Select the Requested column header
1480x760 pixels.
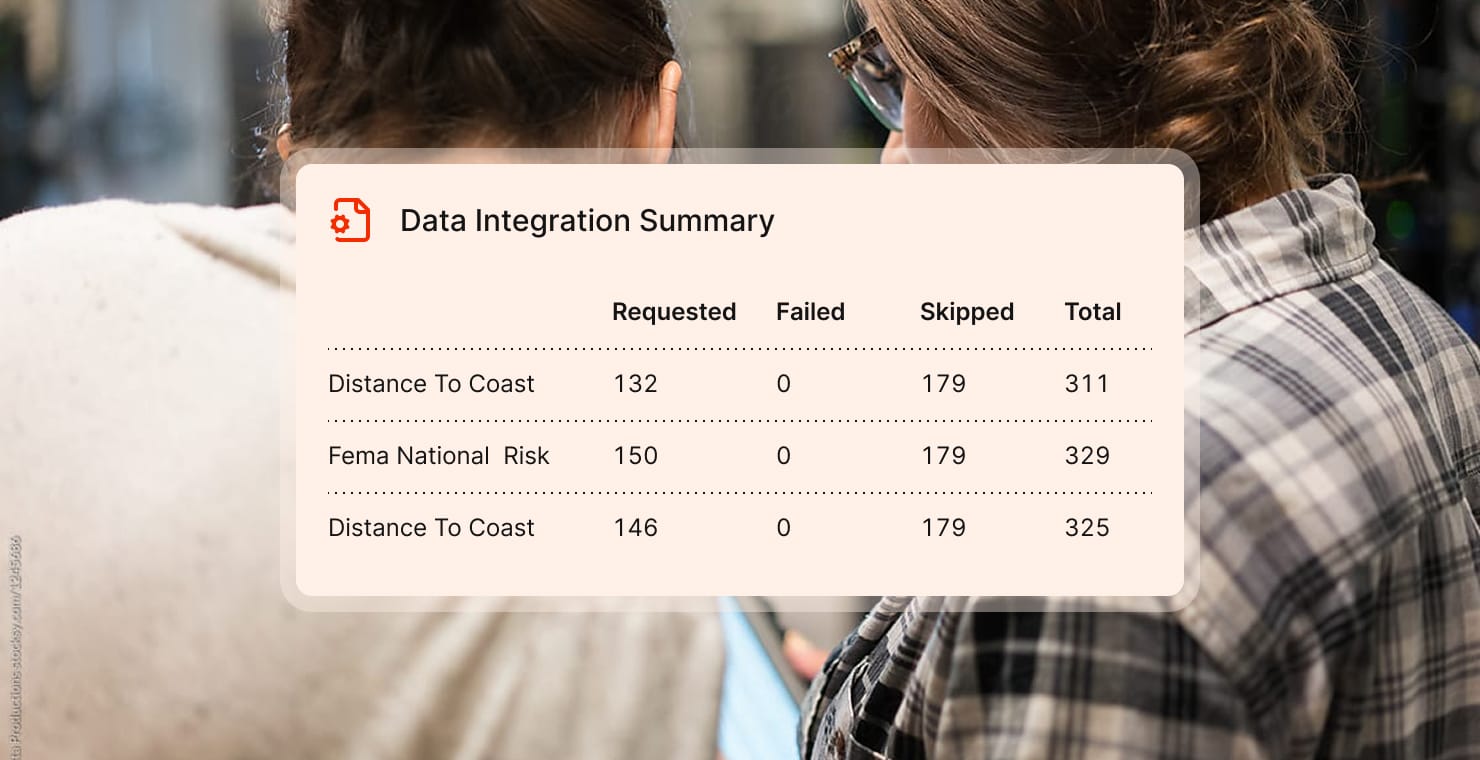[x=674, y=312]
